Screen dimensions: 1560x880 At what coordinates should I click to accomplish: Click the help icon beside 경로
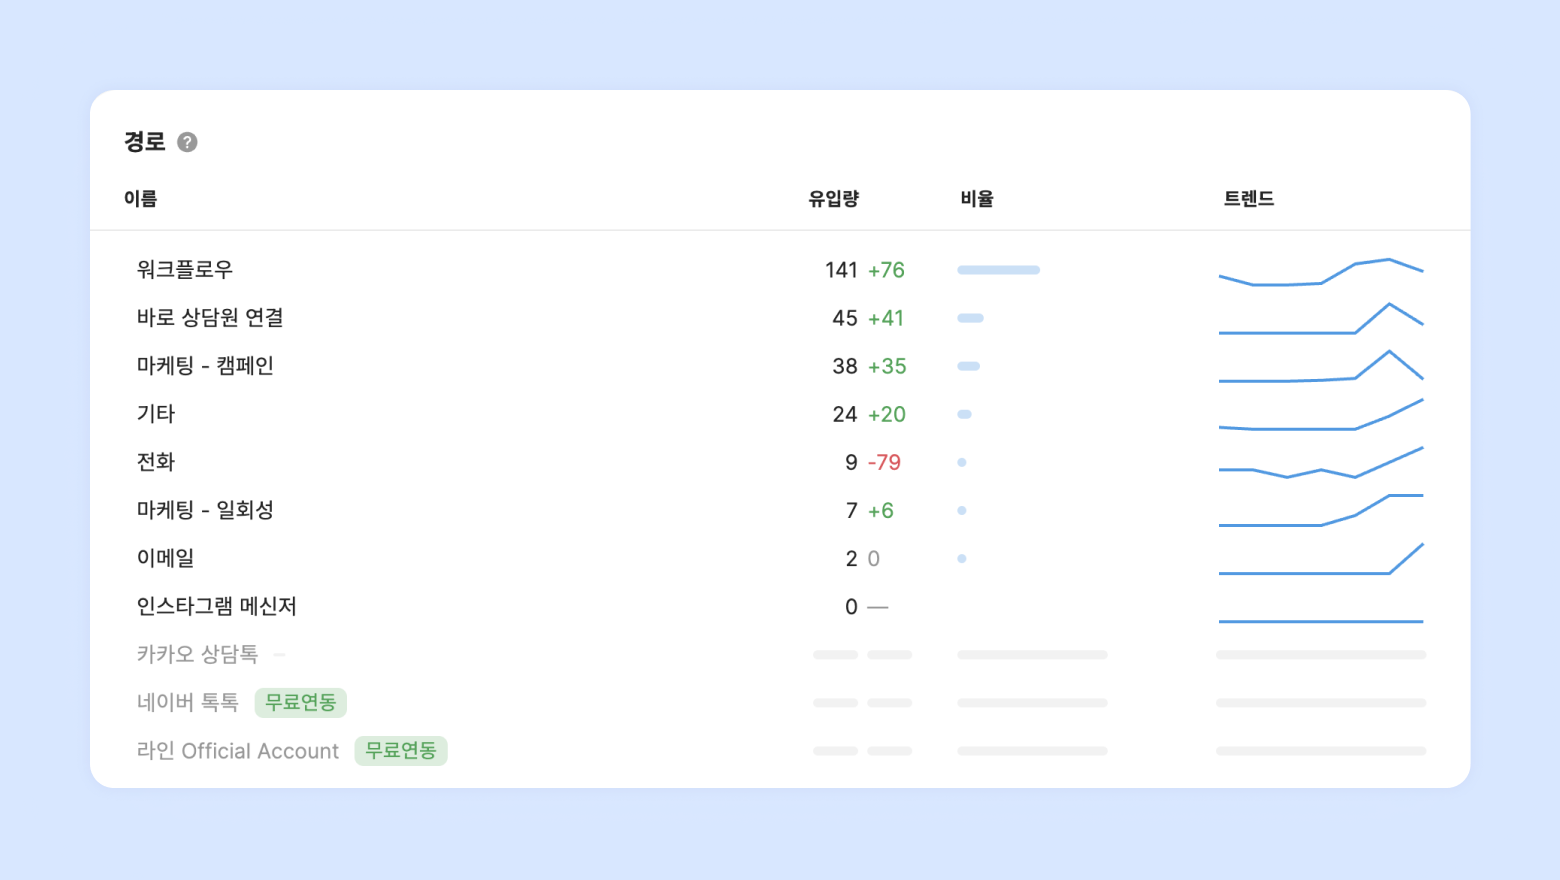[x=187, y=142]
